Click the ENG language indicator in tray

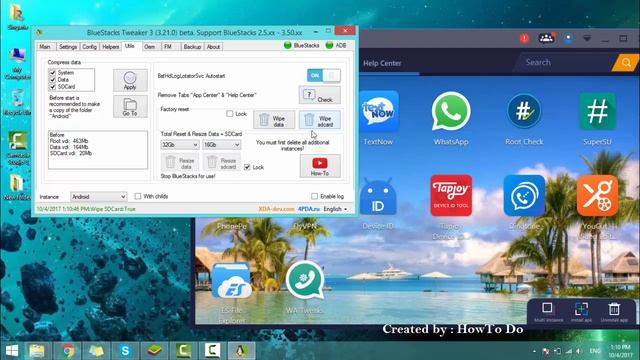pyautogui.click(x=595, y=351)
